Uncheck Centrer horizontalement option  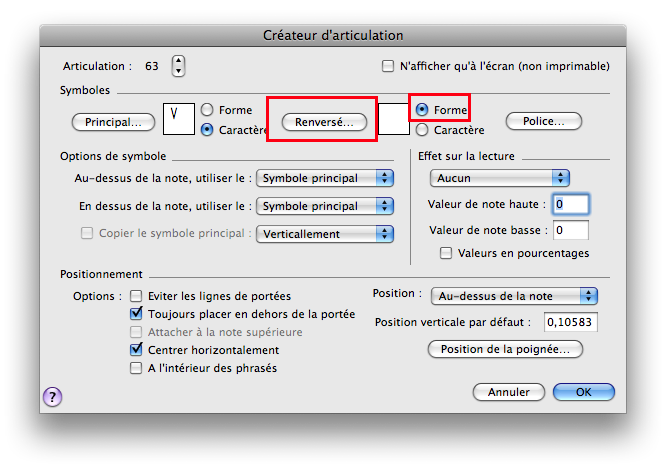coord(137,350)
